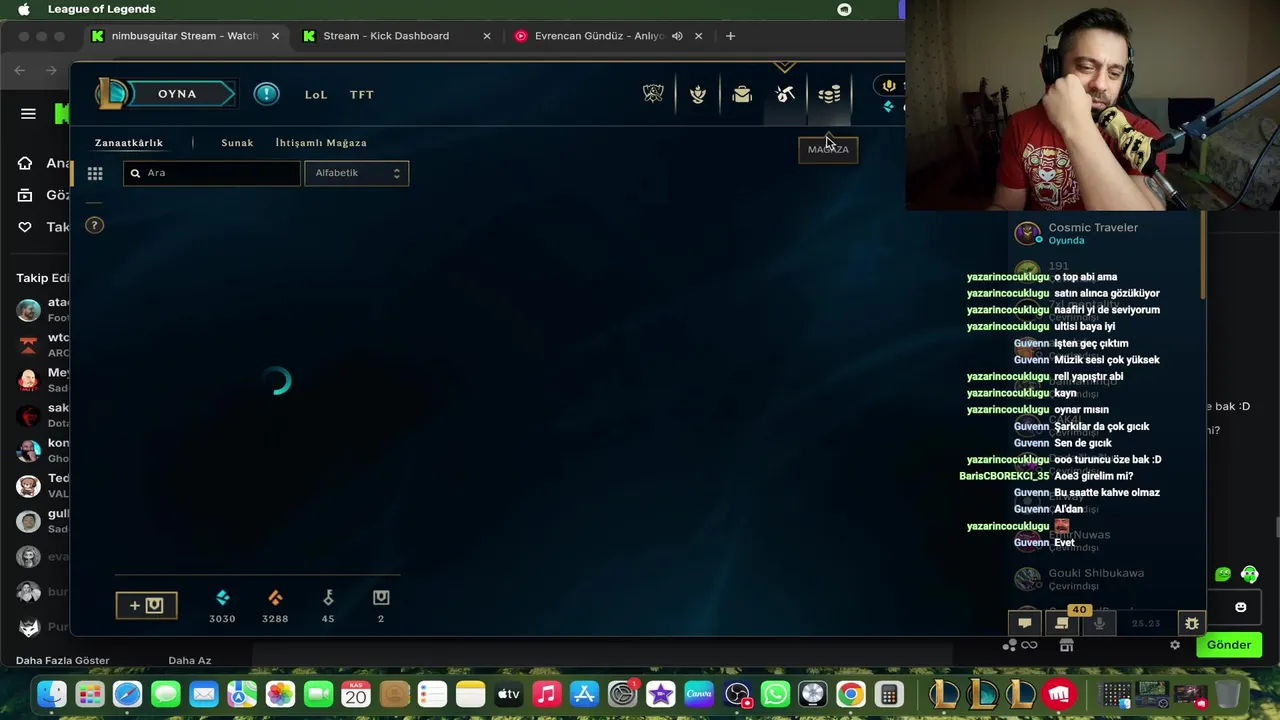Click the infinity icon under the Kick chat

pyautogui.click(x=1029, y=646)
